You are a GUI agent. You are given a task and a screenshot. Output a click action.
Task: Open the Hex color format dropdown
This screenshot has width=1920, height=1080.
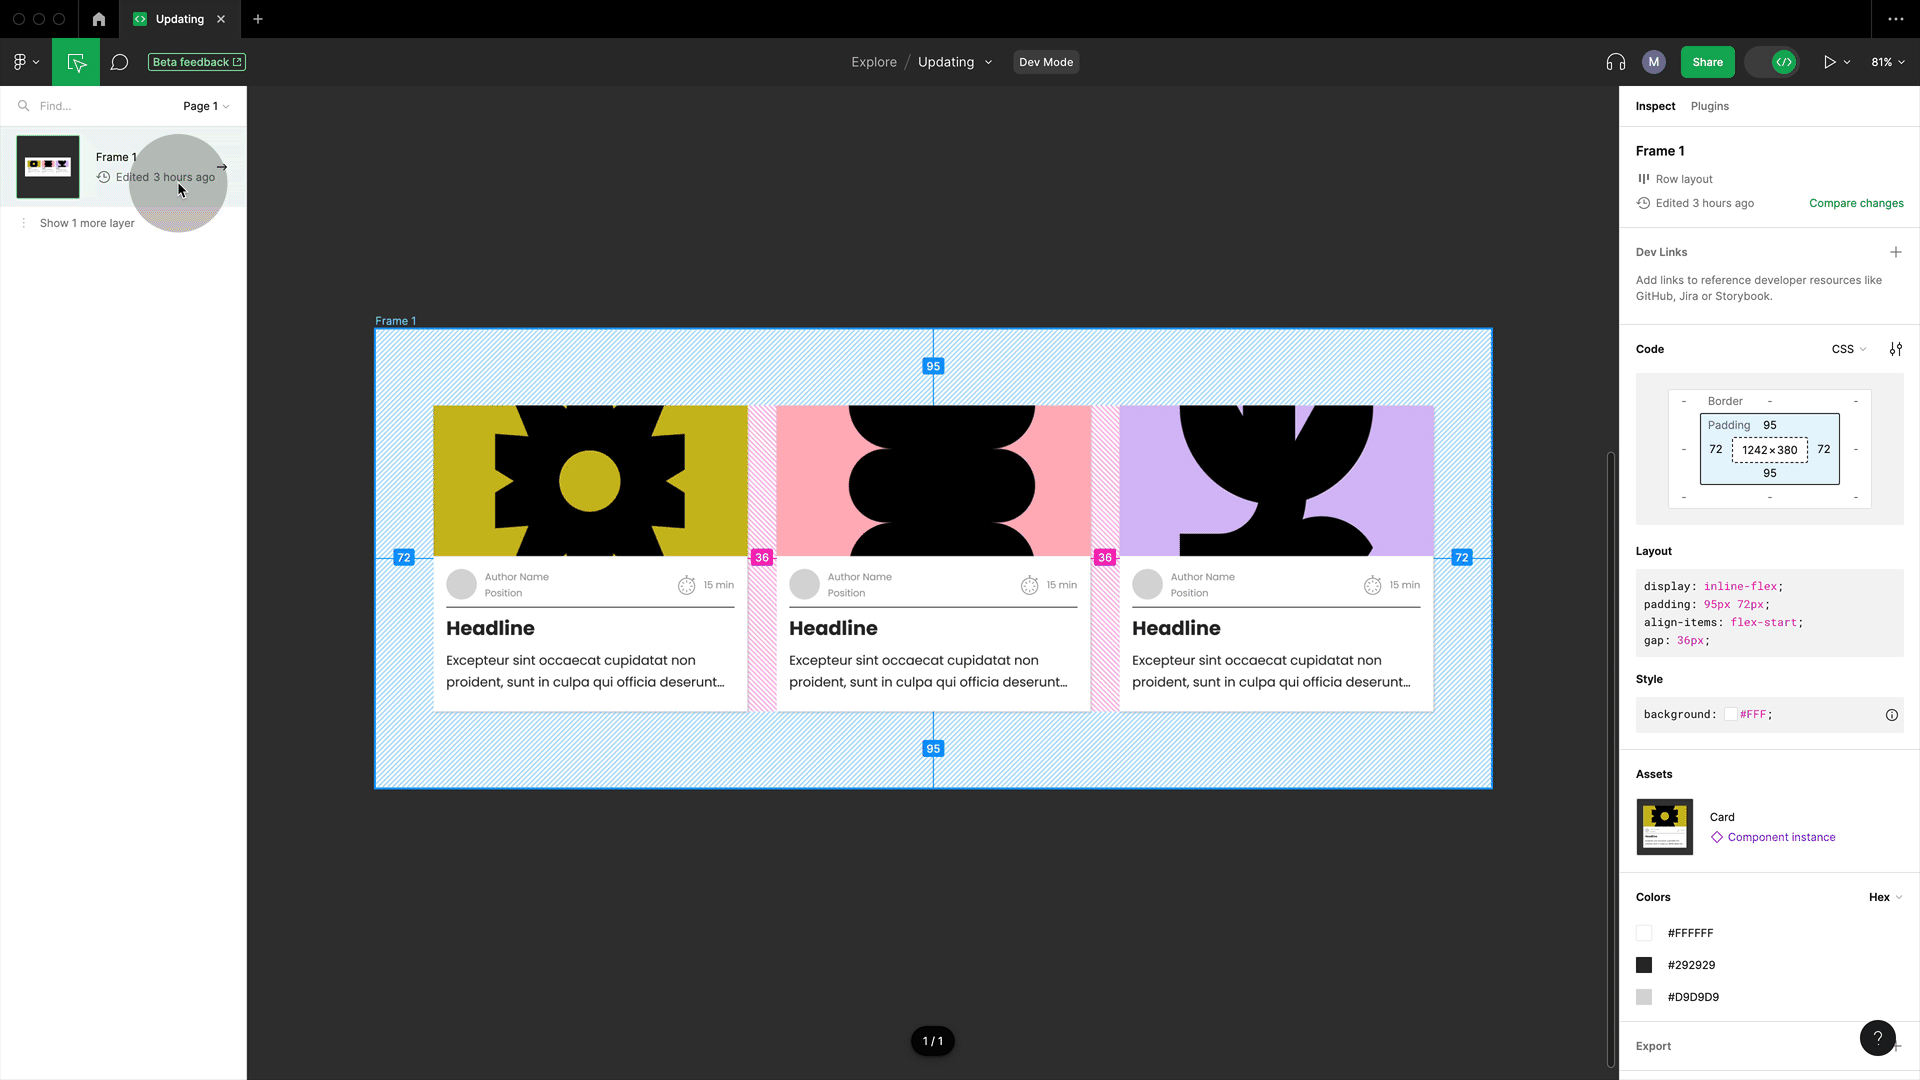pos(1885,897)
